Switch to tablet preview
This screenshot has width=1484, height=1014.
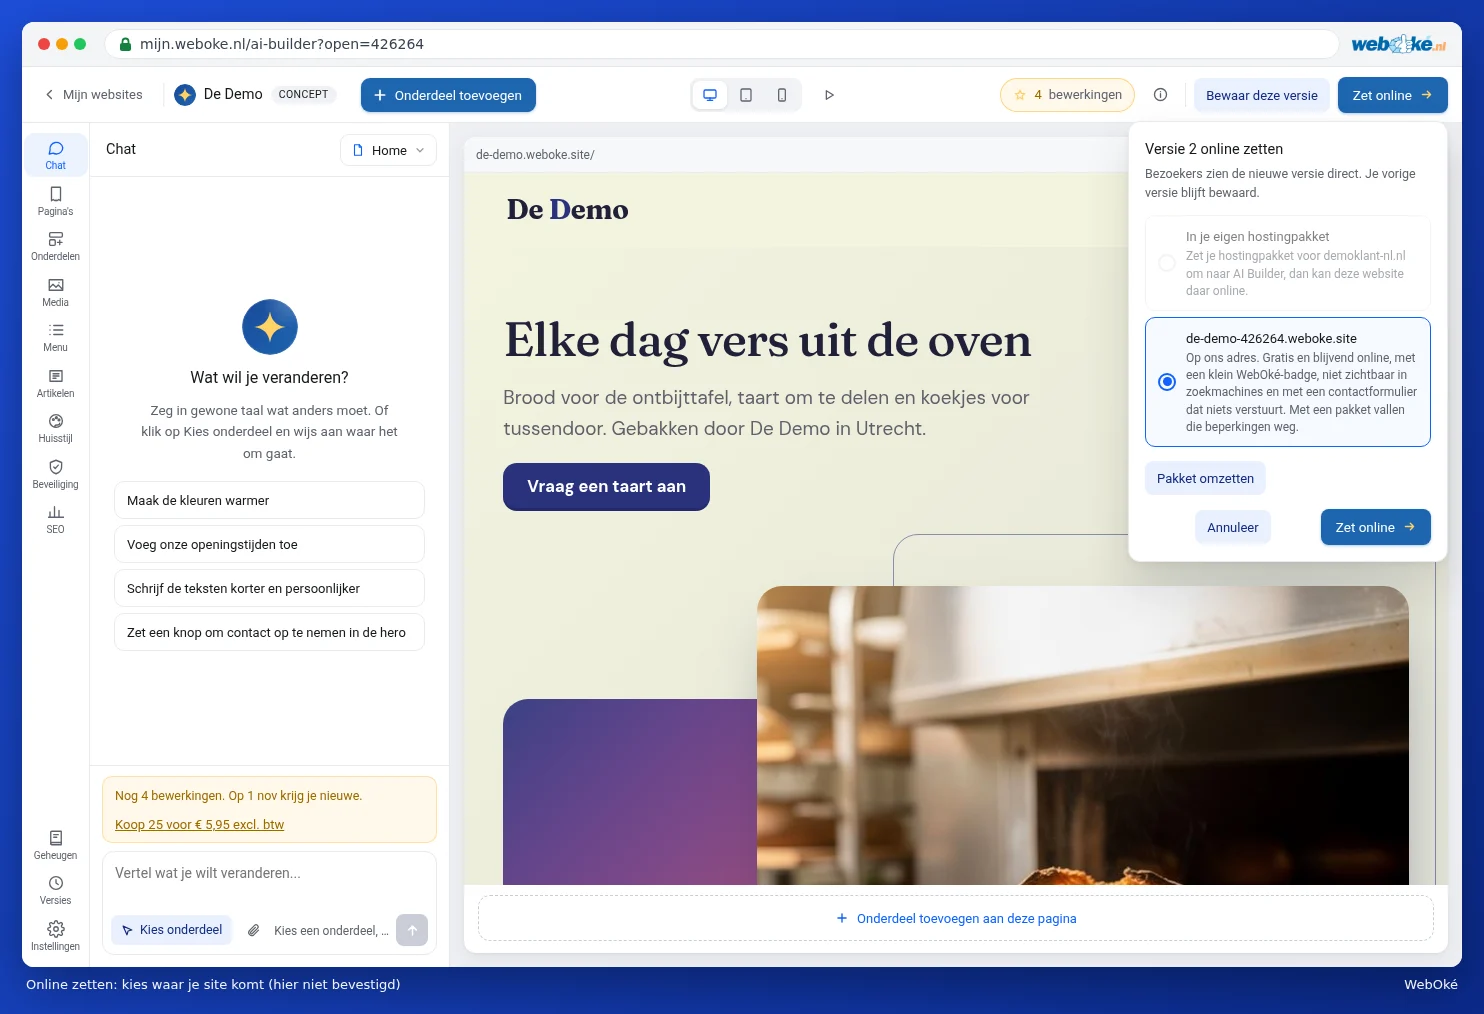[x=746, y=95]
